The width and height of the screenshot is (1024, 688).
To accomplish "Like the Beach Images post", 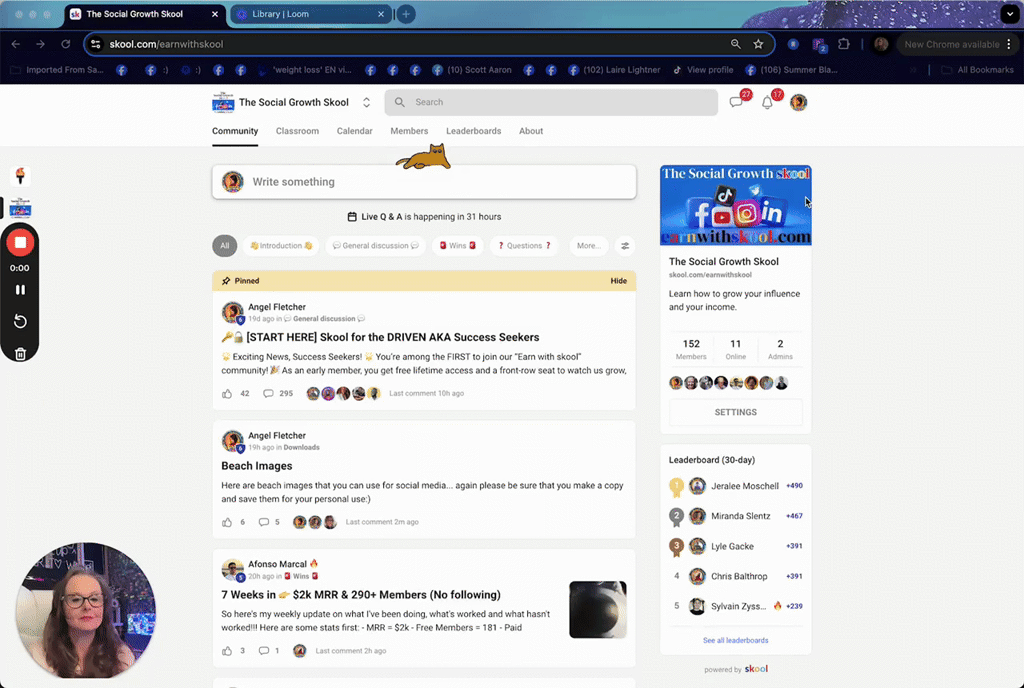I will pyautogui.click(x=227, y=522).
